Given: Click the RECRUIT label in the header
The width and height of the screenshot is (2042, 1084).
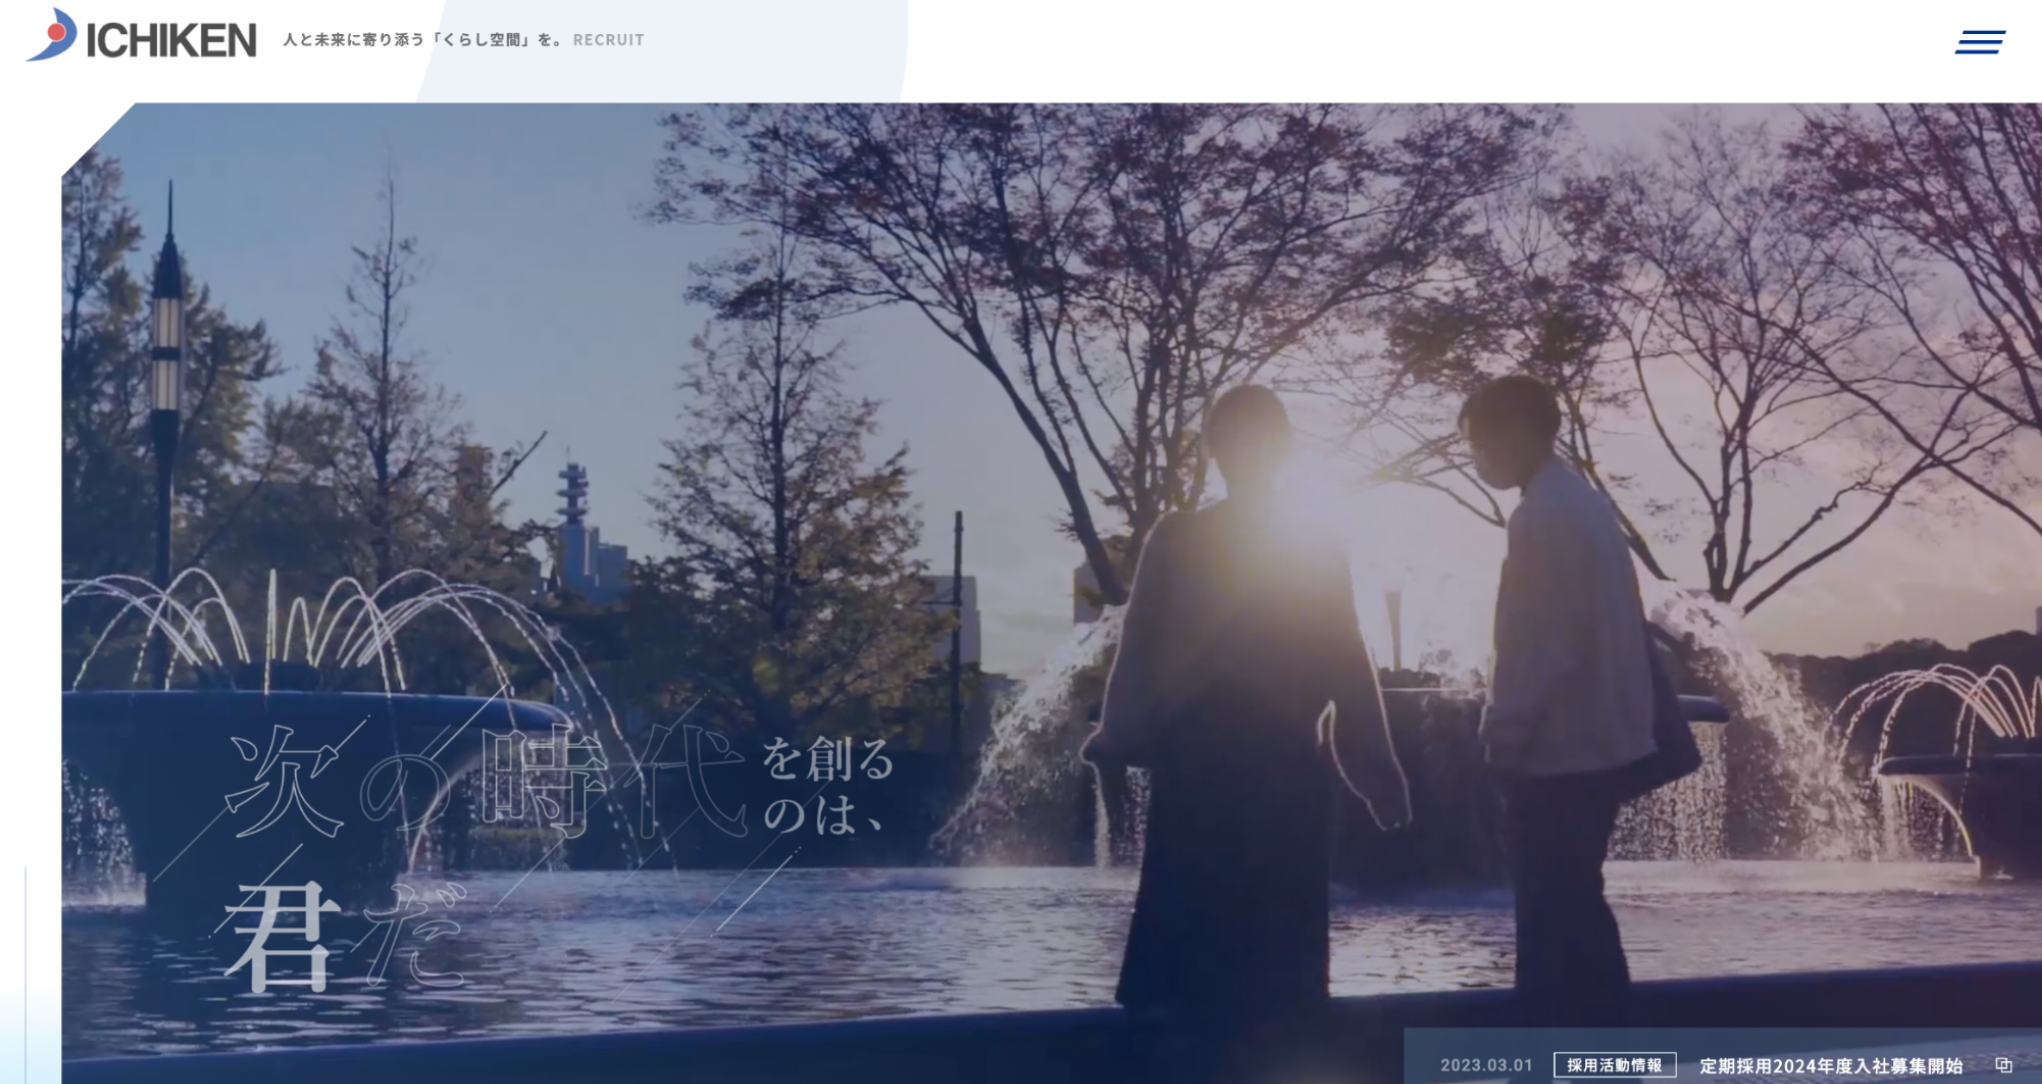Looking at the screenshot, I should (608, 40).
